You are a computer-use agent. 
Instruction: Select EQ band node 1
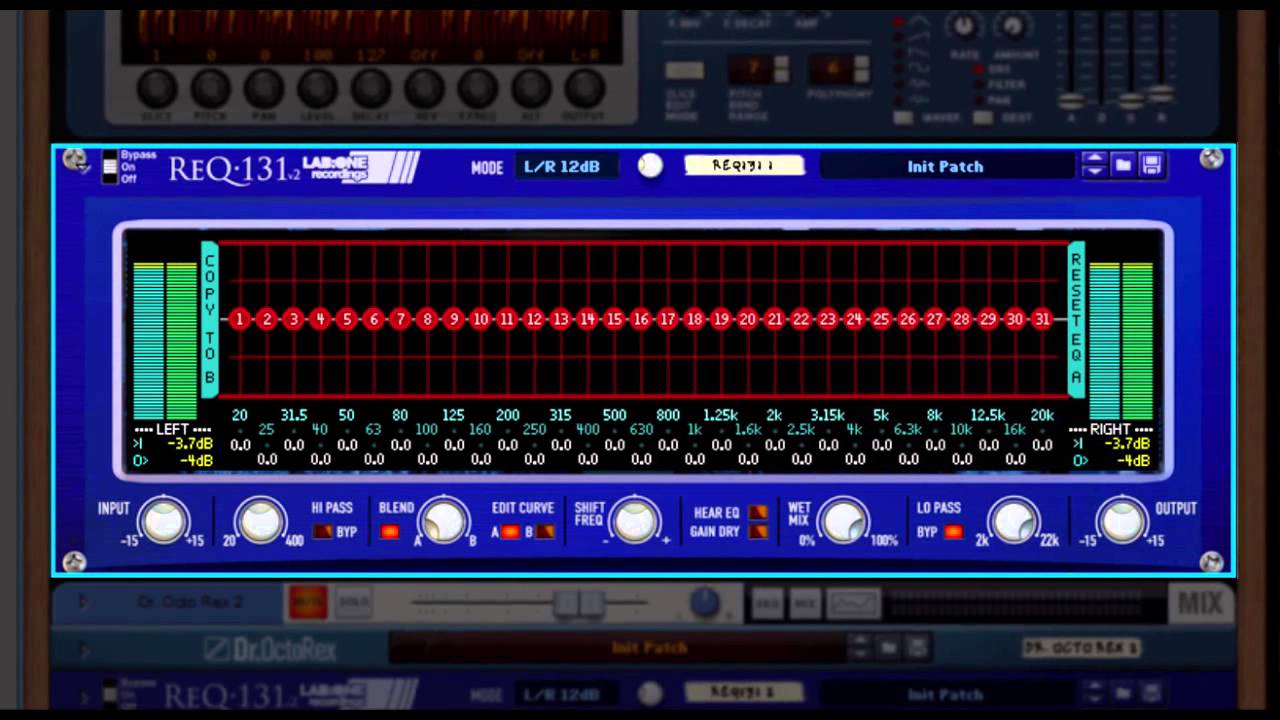239,319
